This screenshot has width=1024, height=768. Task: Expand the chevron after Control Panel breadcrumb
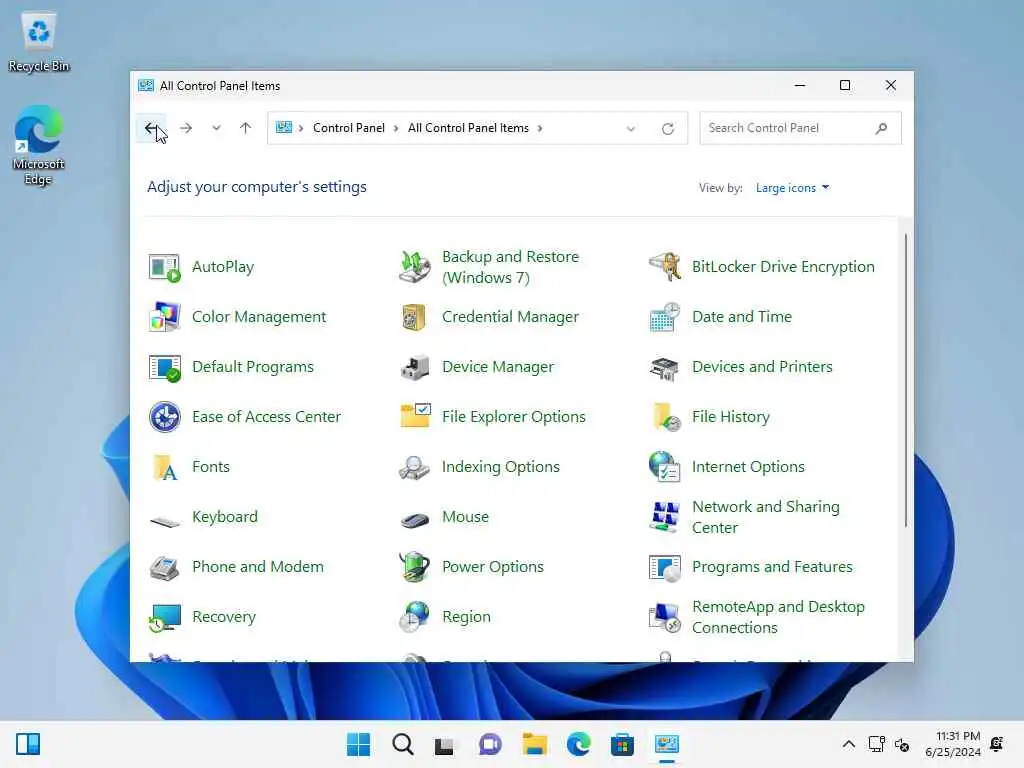[x=396, y=128]
